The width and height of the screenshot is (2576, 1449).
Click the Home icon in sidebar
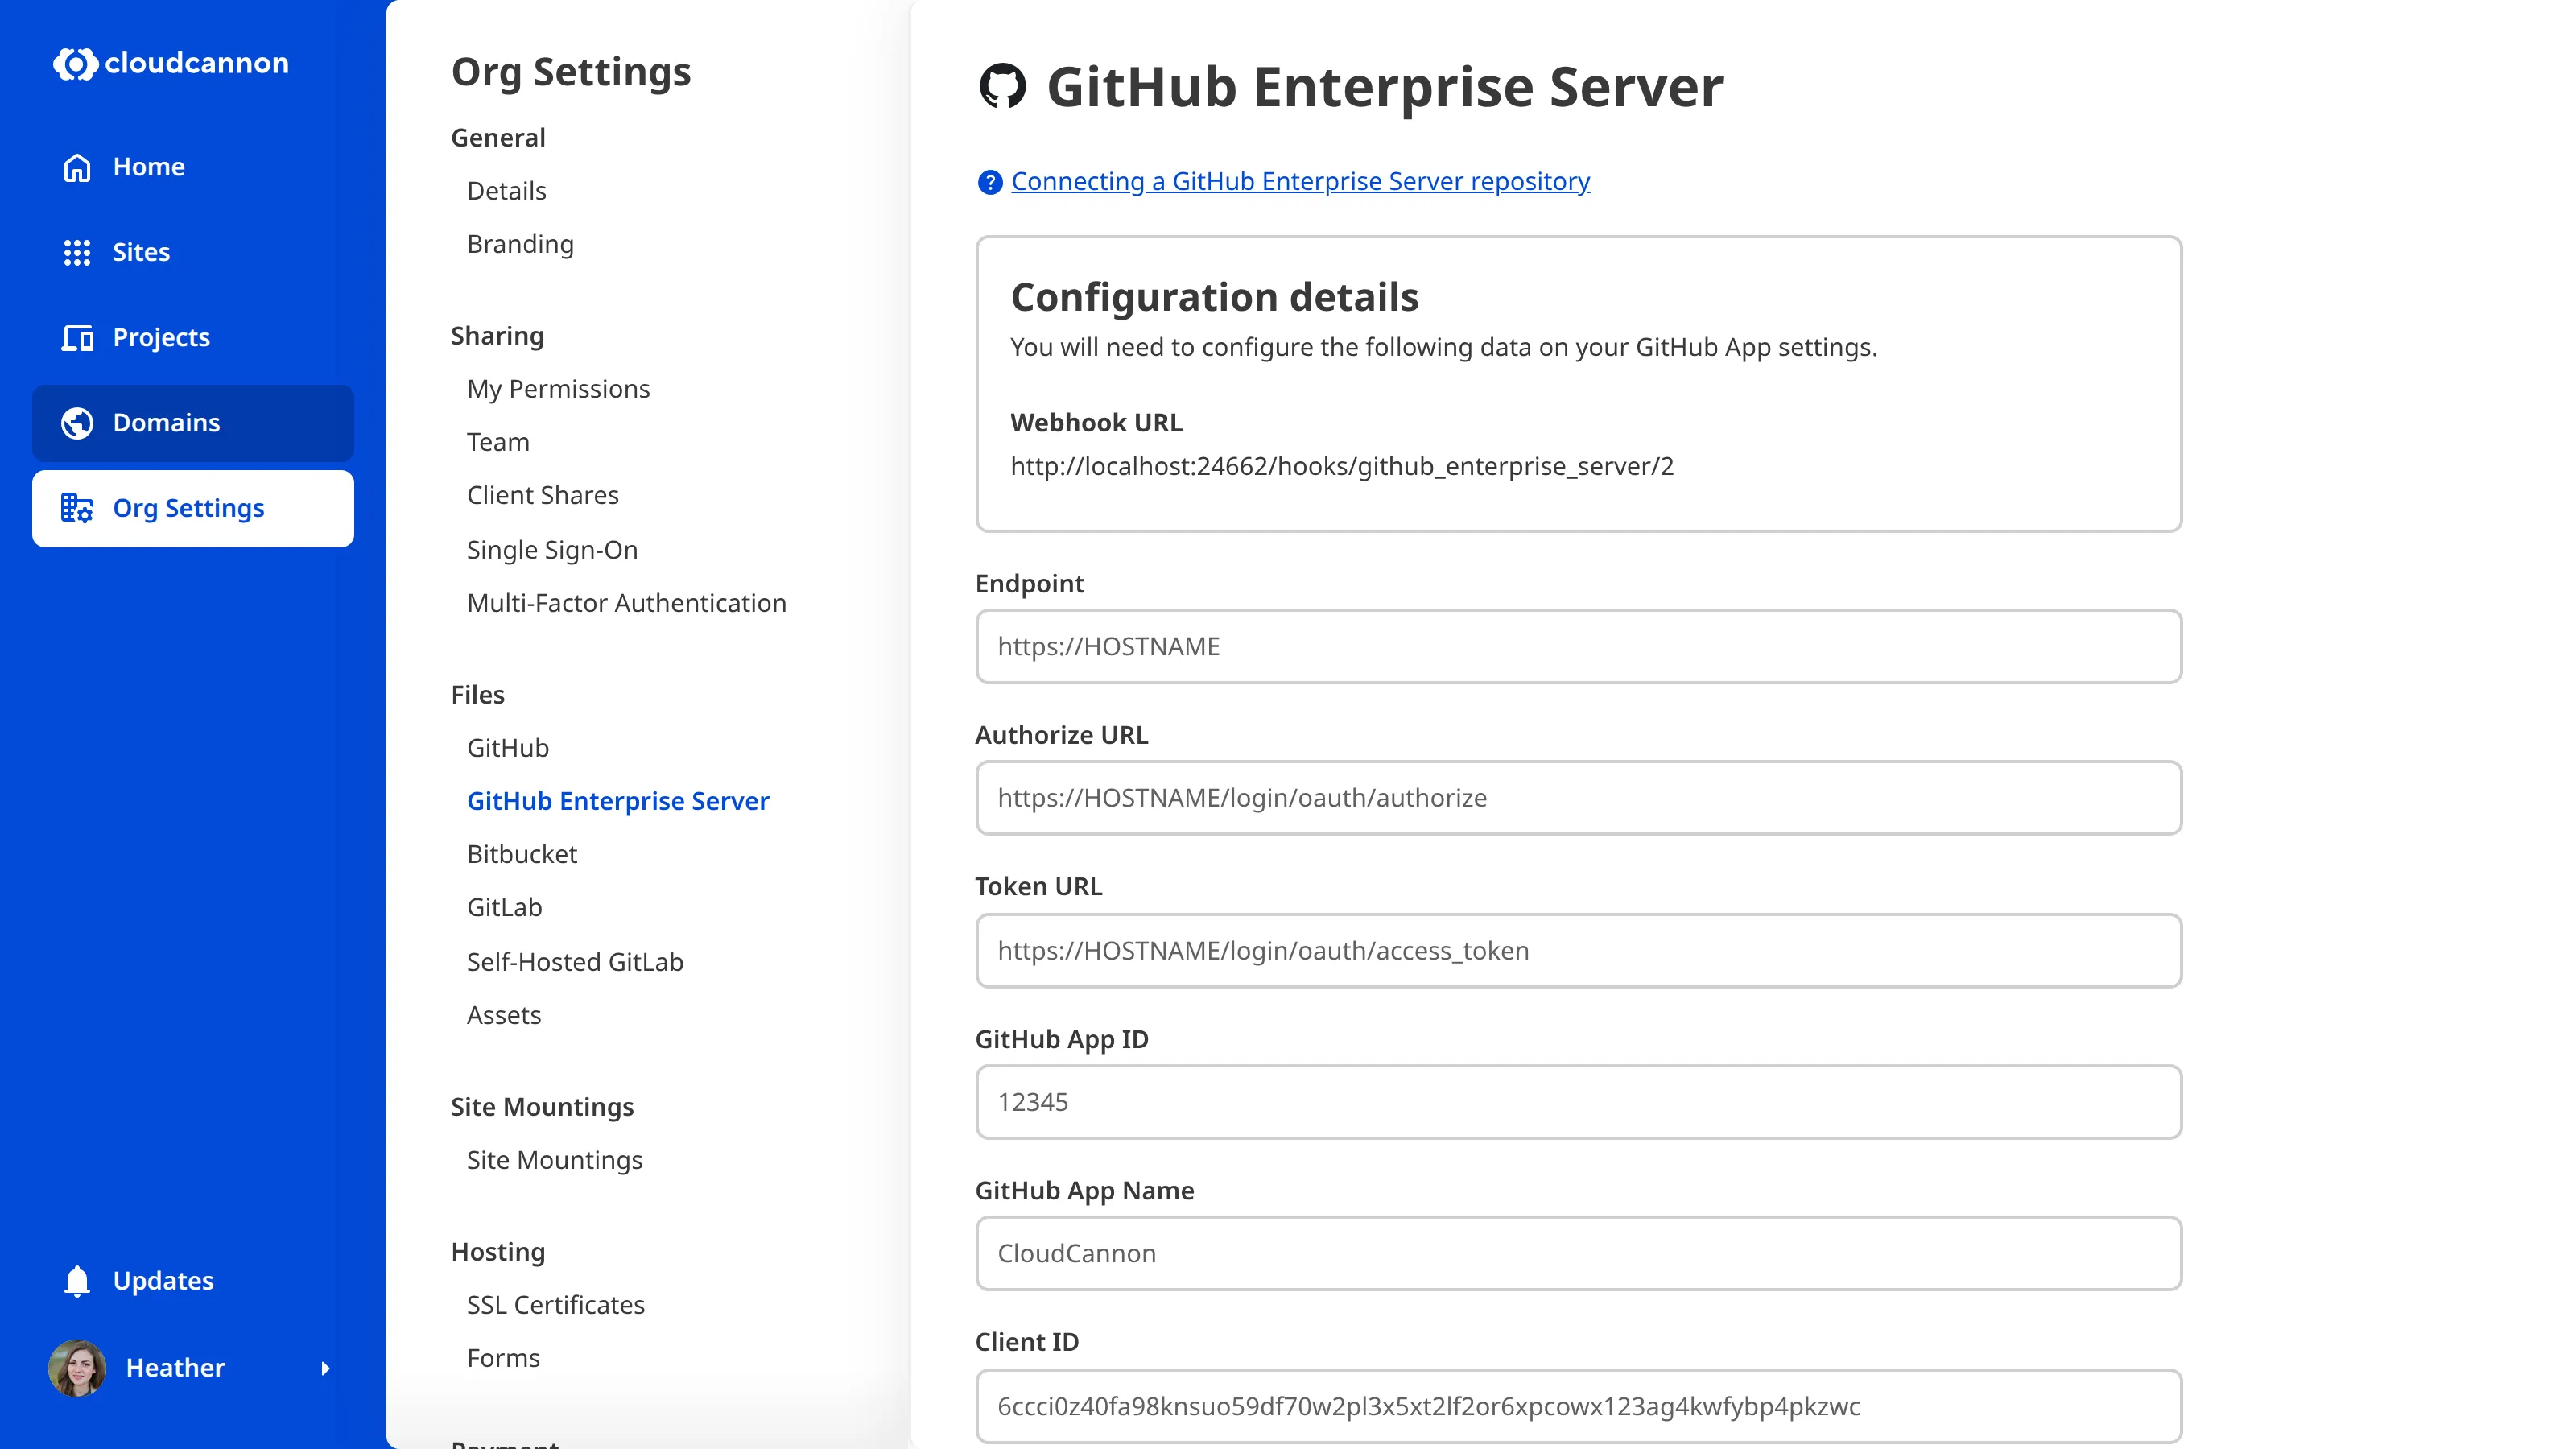(77, 167)
